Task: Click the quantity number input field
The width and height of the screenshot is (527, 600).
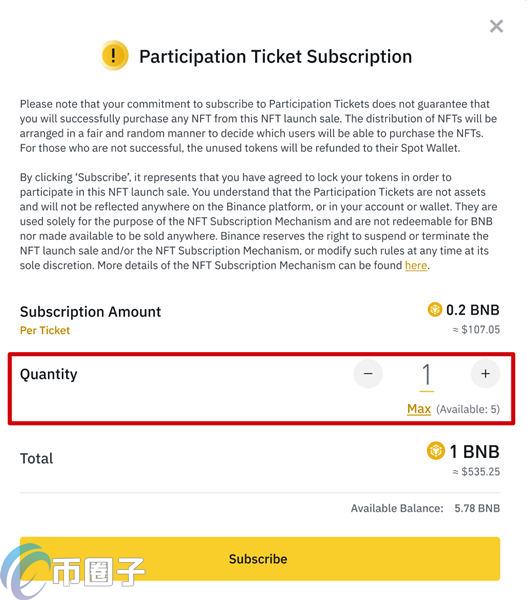Action: pyautogui.click(x=426, y=376)
